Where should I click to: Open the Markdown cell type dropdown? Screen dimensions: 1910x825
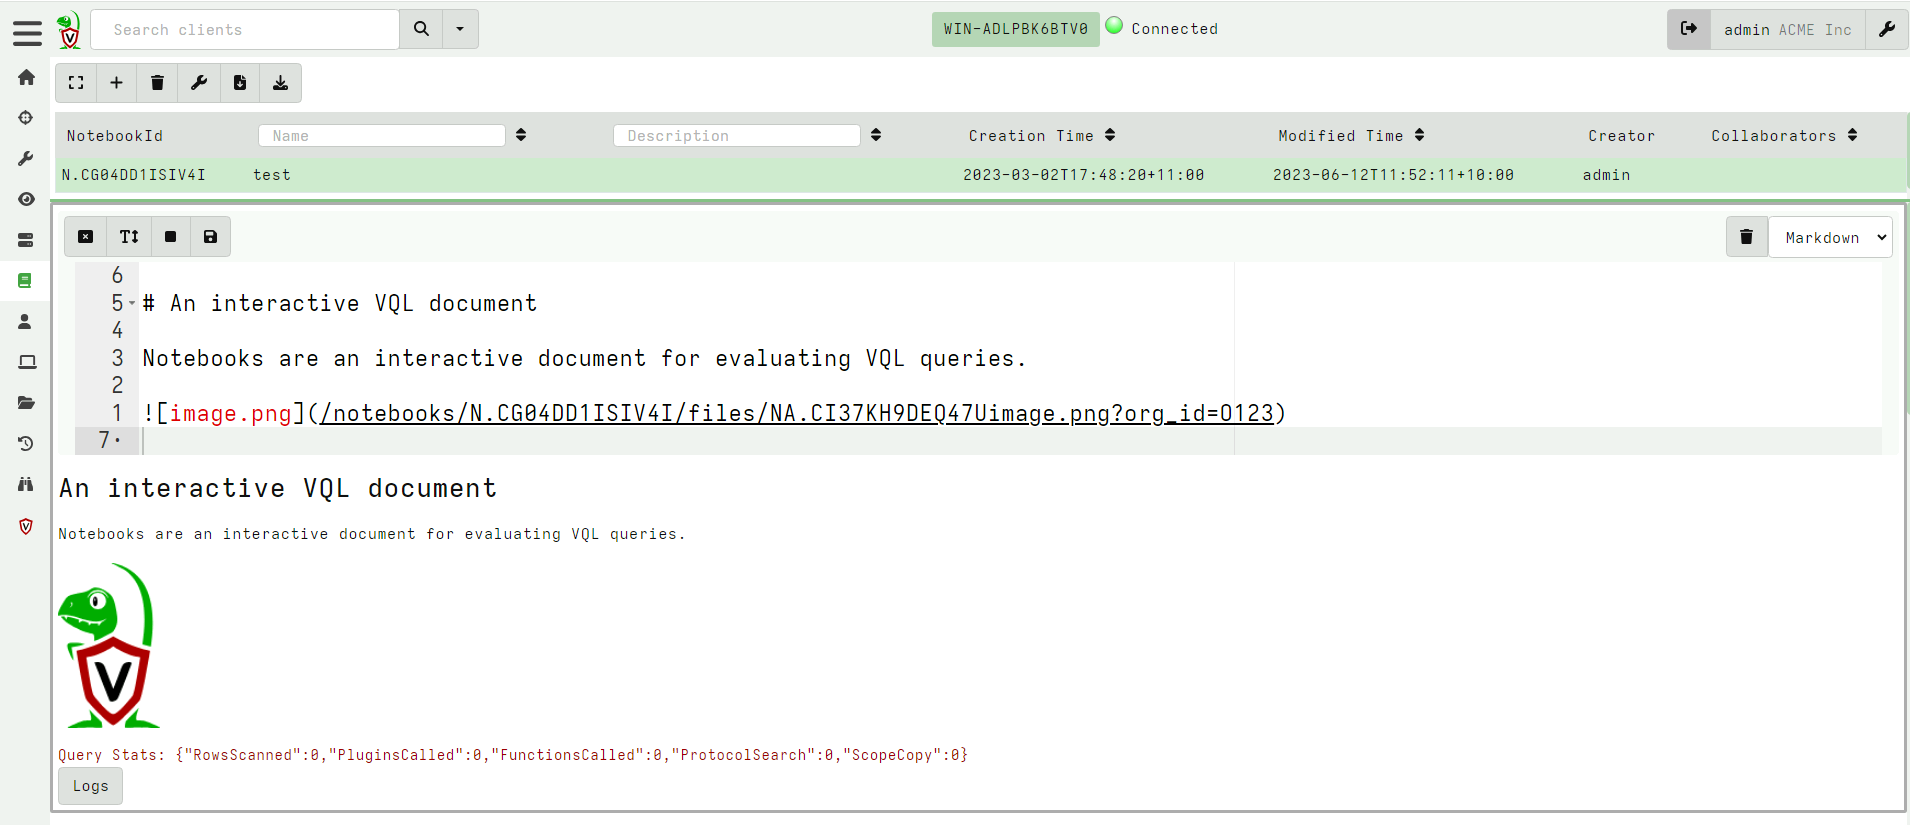point(1830,238)
